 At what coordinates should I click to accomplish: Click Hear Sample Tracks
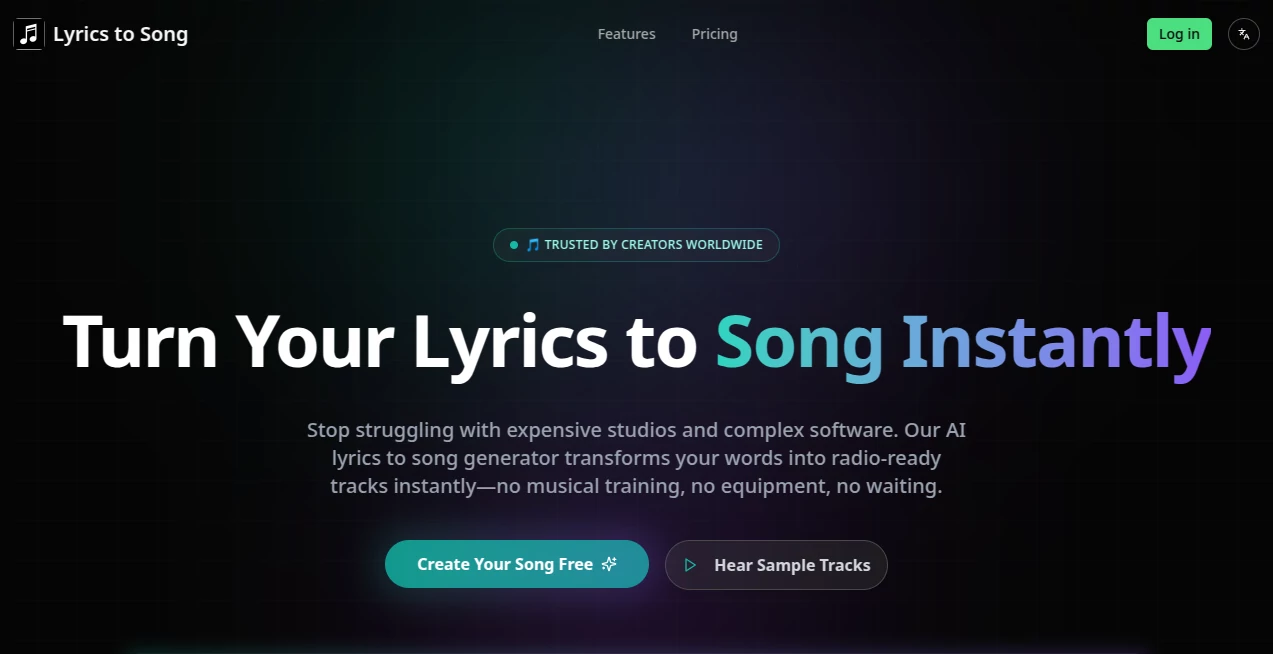pos(776,564)
